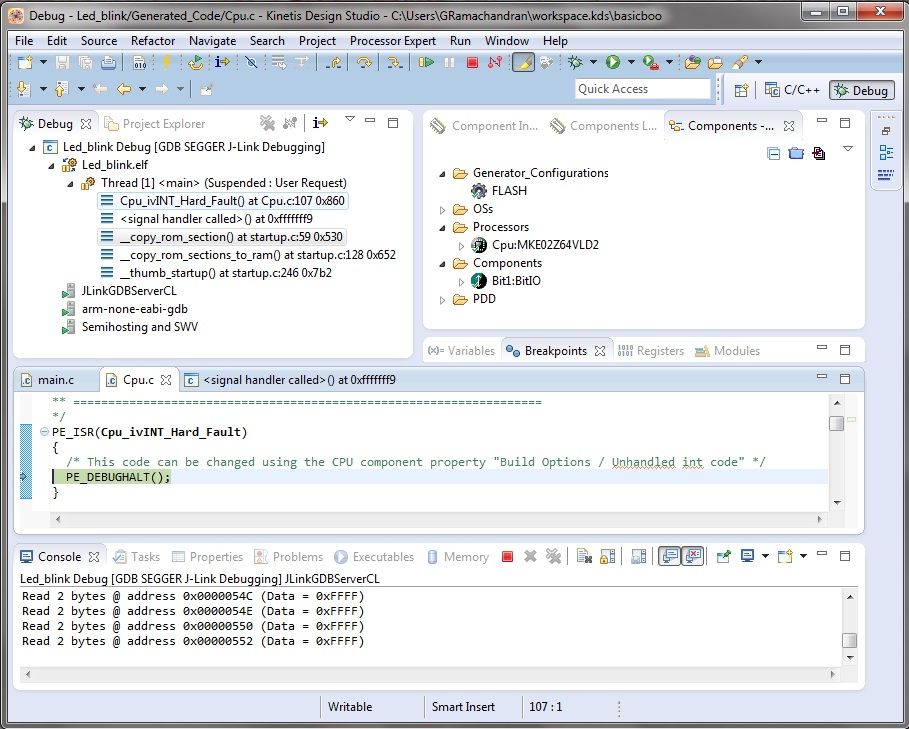Collapse the PE_ISR function fold marker
This screenshot has width=909, height=729.
coord(44,432)
